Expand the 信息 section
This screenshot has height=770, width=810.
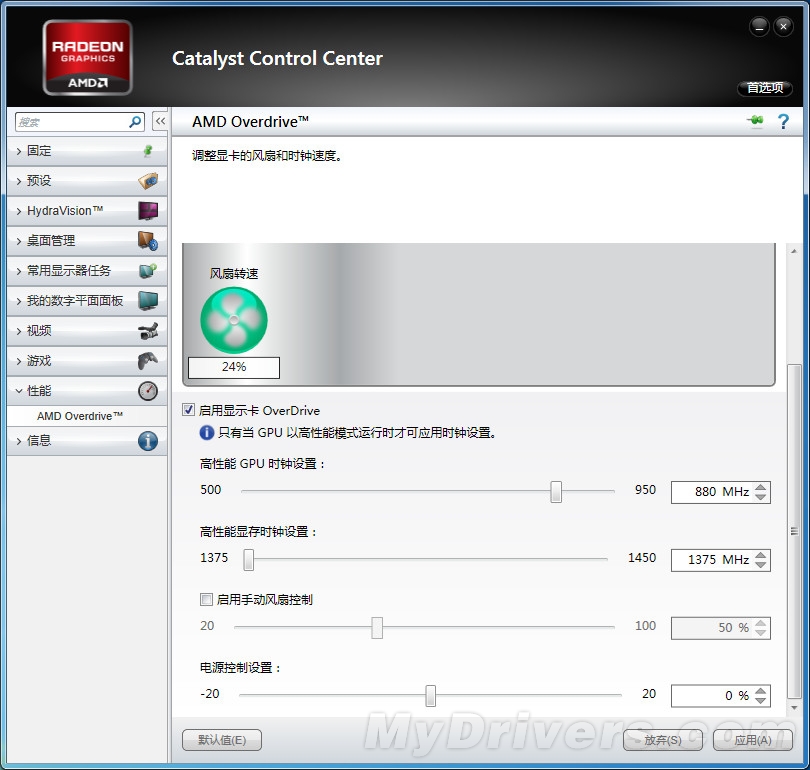pyautogui.click(x=87, y=441)
